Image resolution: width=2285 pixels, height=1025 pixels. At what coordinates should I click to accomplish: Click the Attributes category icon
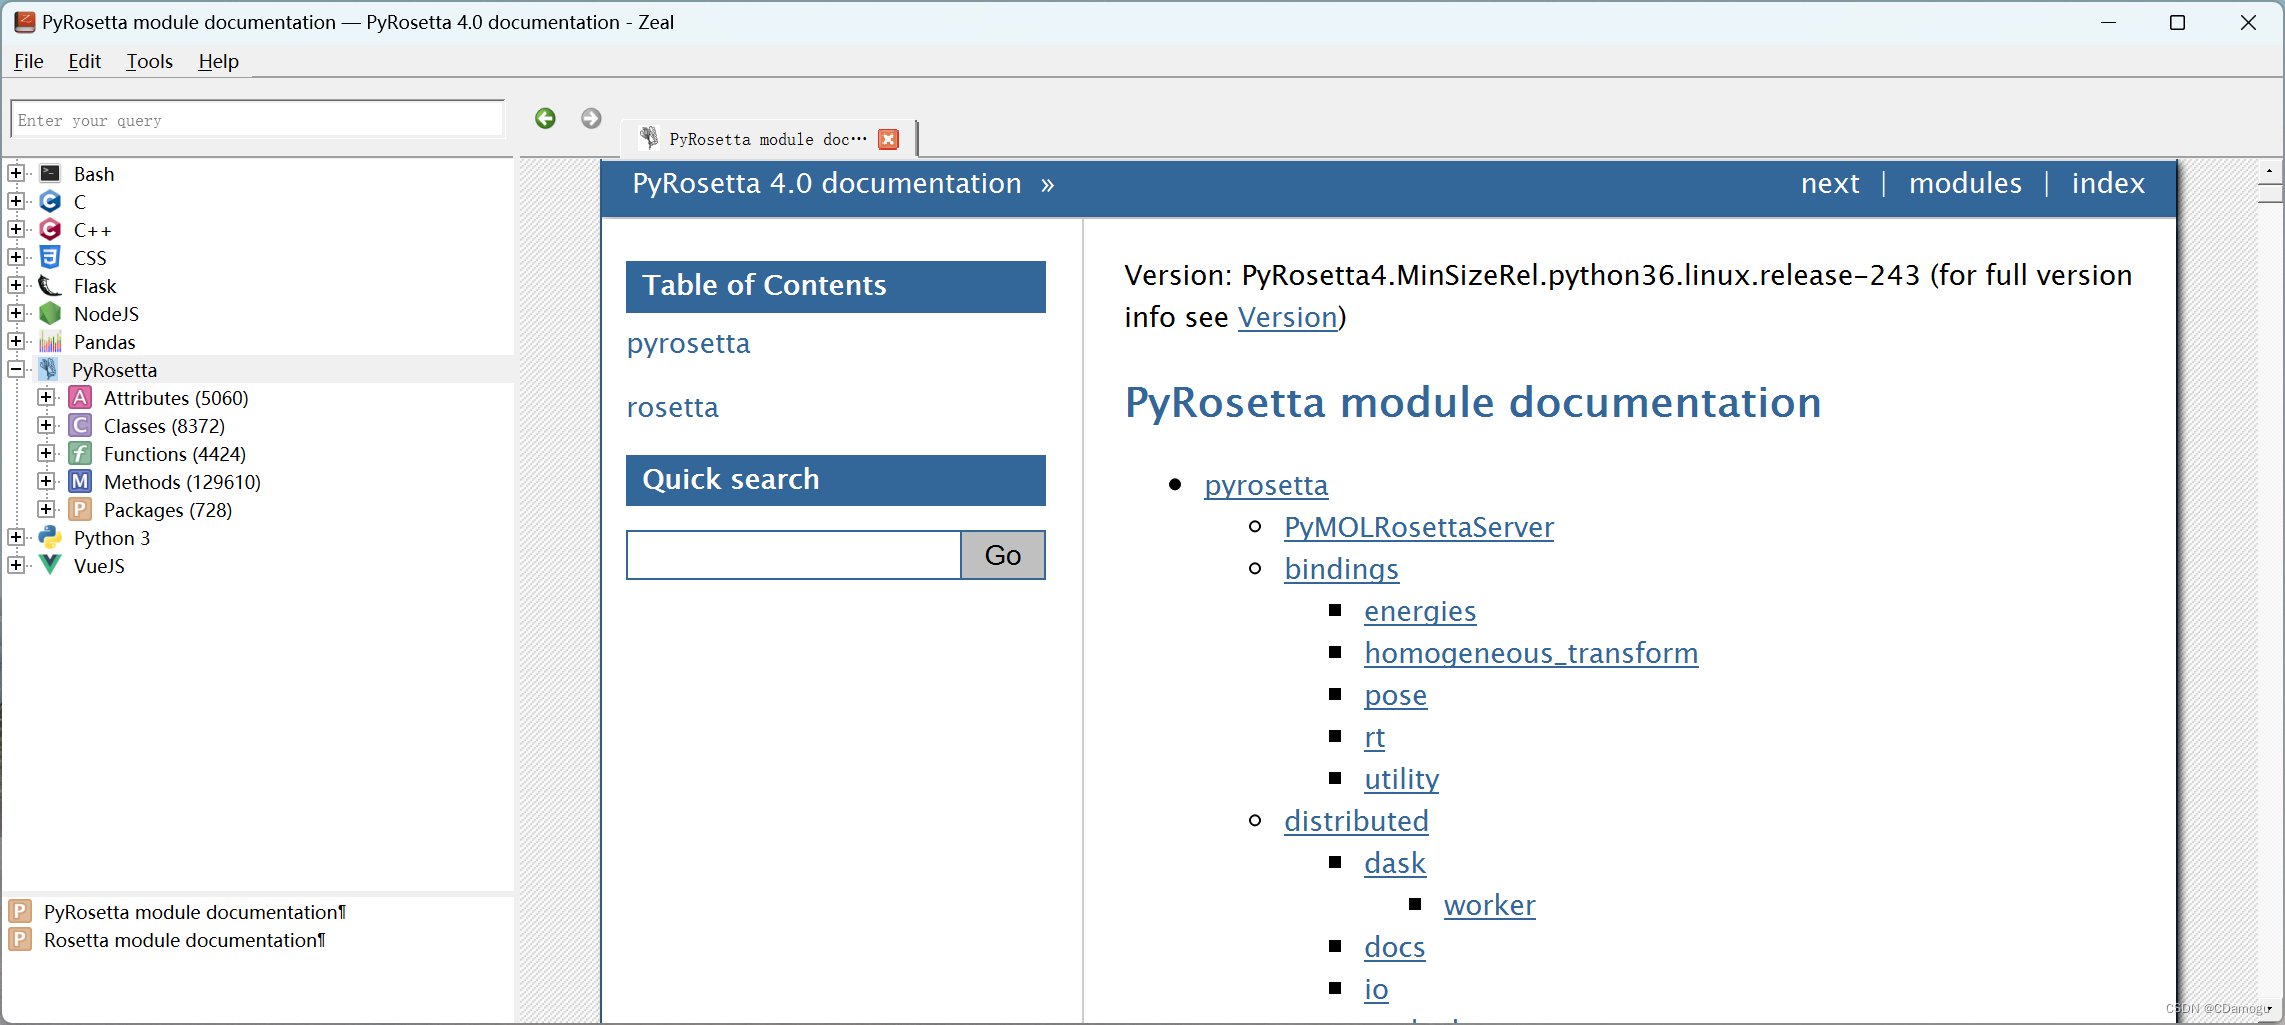pyautogui.click(x=80, y=398)
